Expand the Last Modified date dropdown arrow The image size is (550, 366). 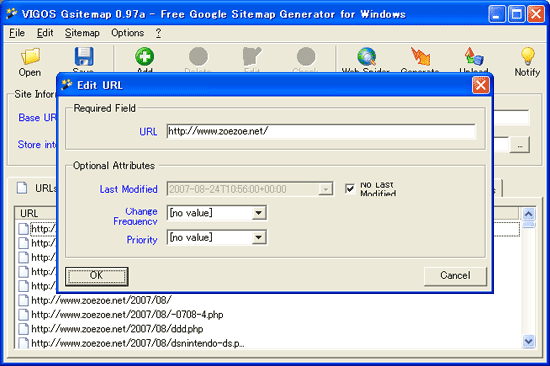[x=326, y=189]
